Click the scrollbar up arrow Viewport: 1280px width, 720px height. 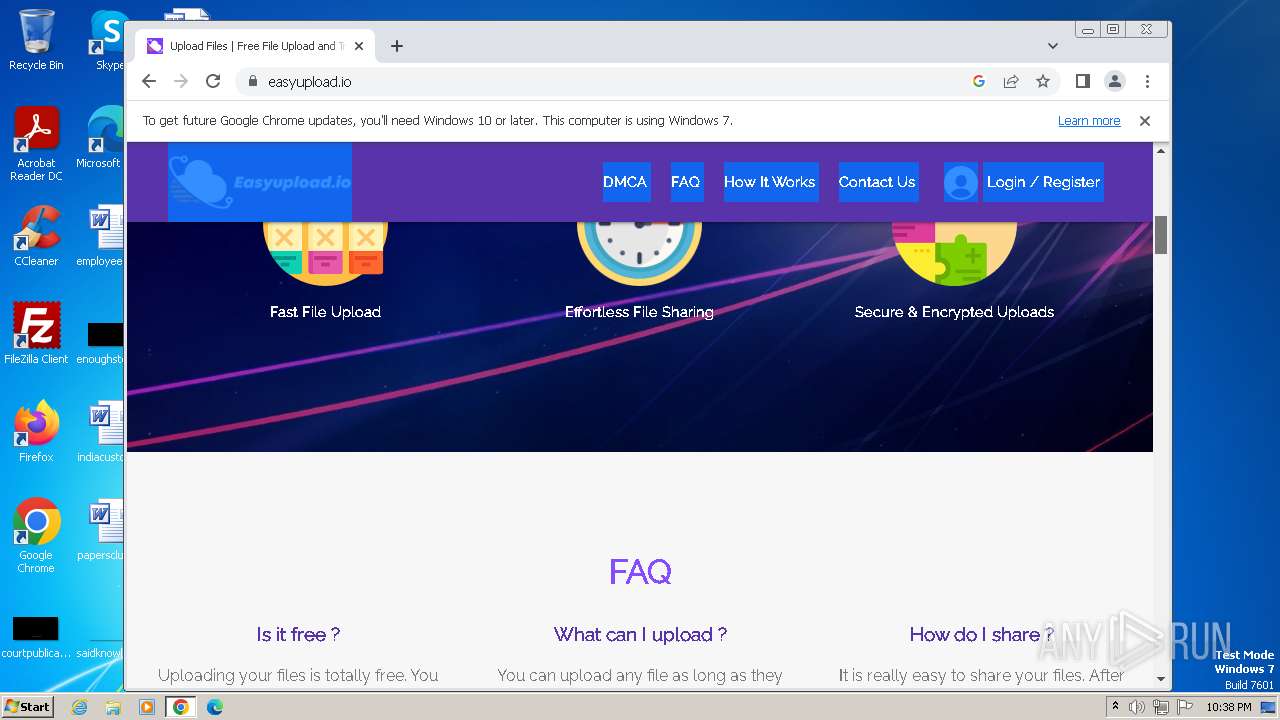tap(1161, 151)
